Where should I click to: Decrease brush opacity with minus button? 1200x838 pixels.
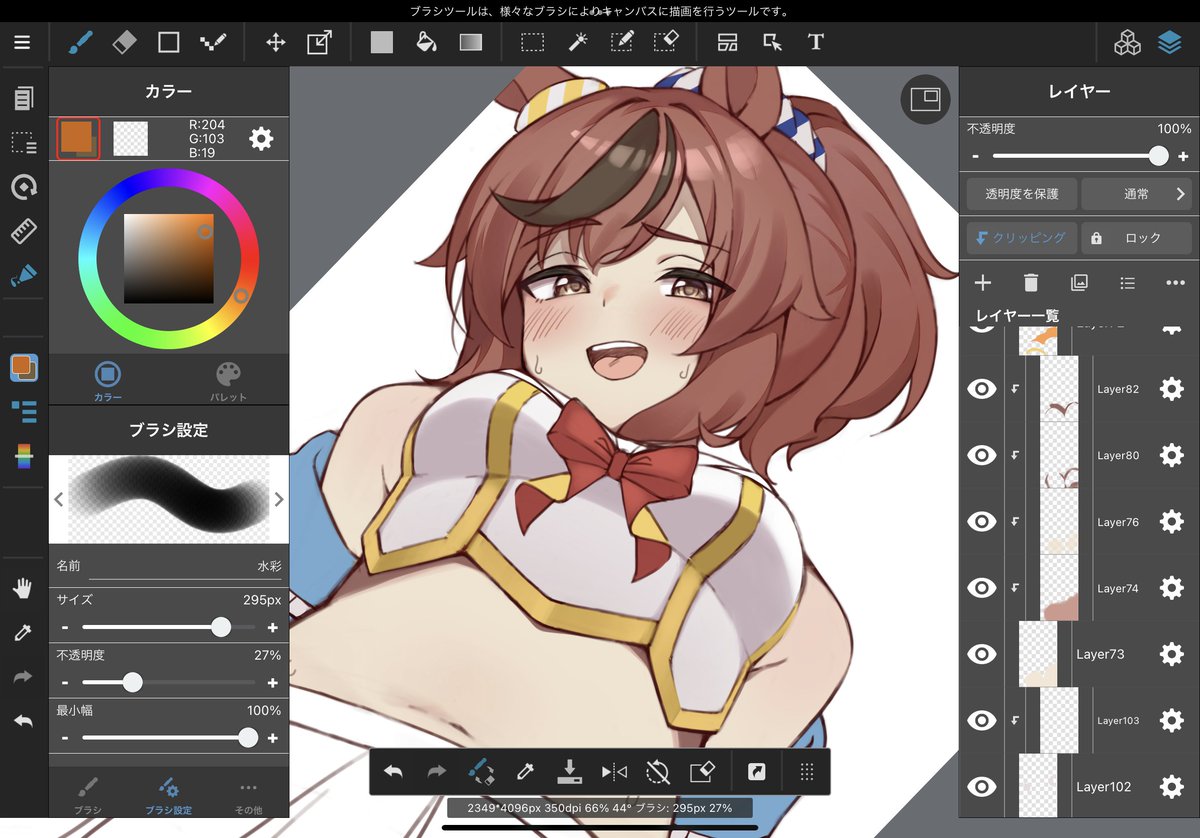66,683
